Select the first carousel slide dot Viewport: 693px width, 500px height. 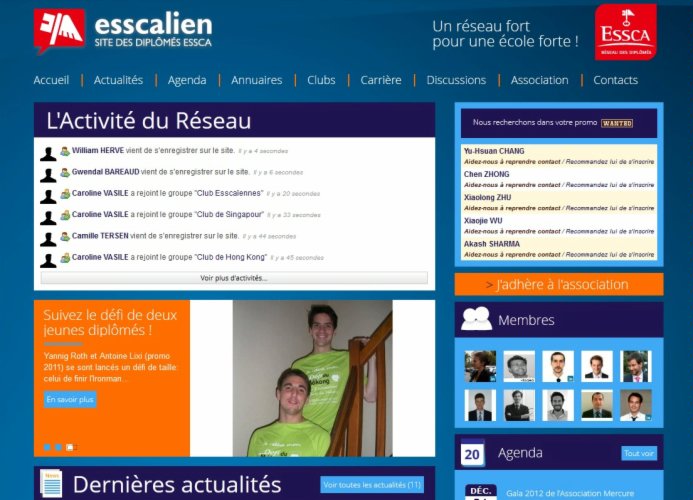pyautogui.click(x=47, y=447)
